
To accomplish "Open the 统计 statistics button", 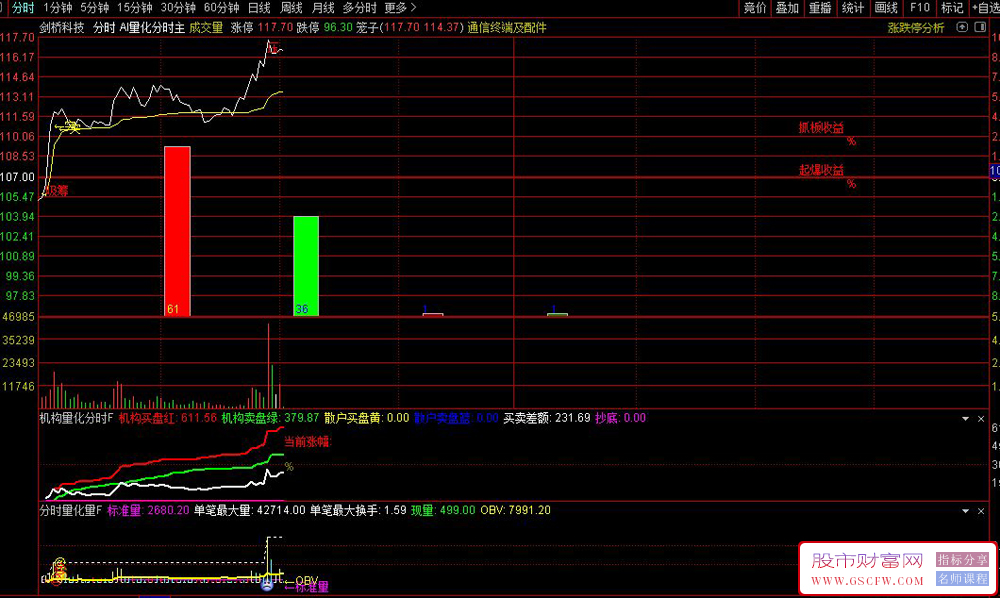I will click(853, 8).
